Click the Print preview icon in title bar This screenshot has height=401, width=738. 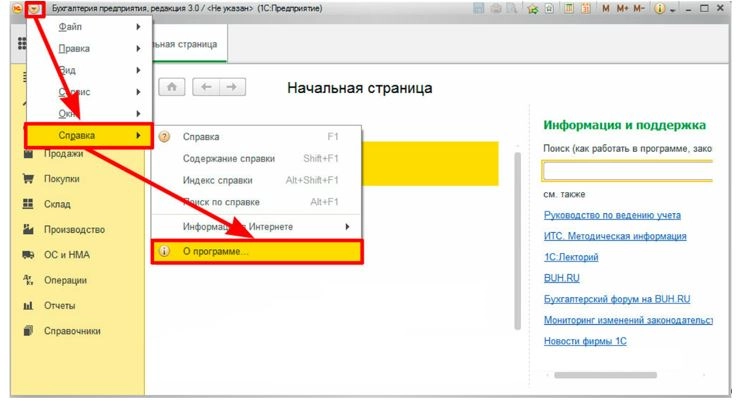[512, 8]
